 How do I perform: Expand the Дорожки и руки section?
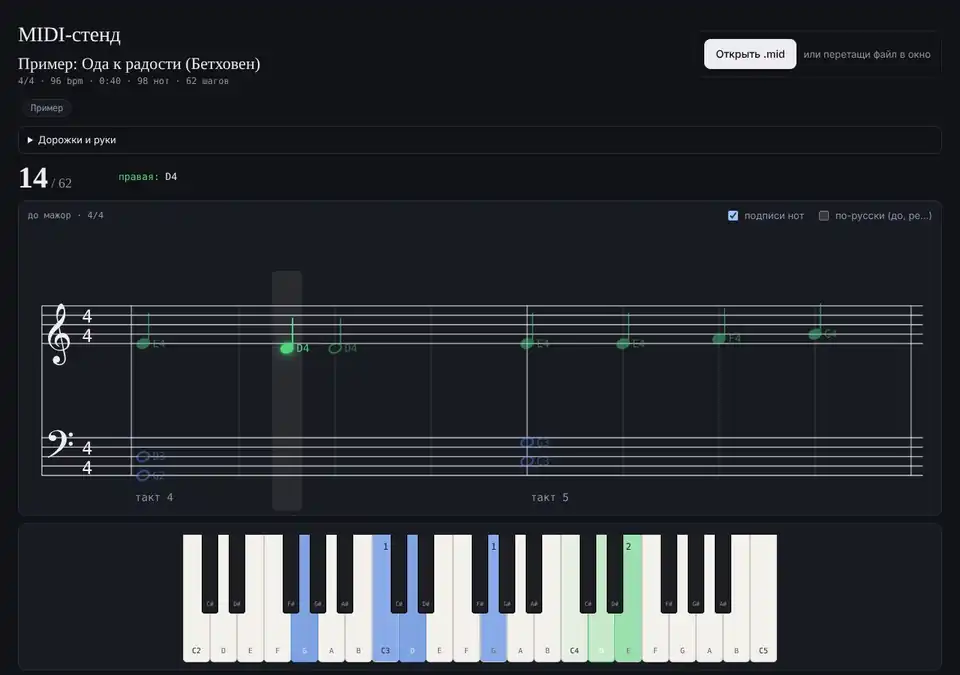[479, 140]
